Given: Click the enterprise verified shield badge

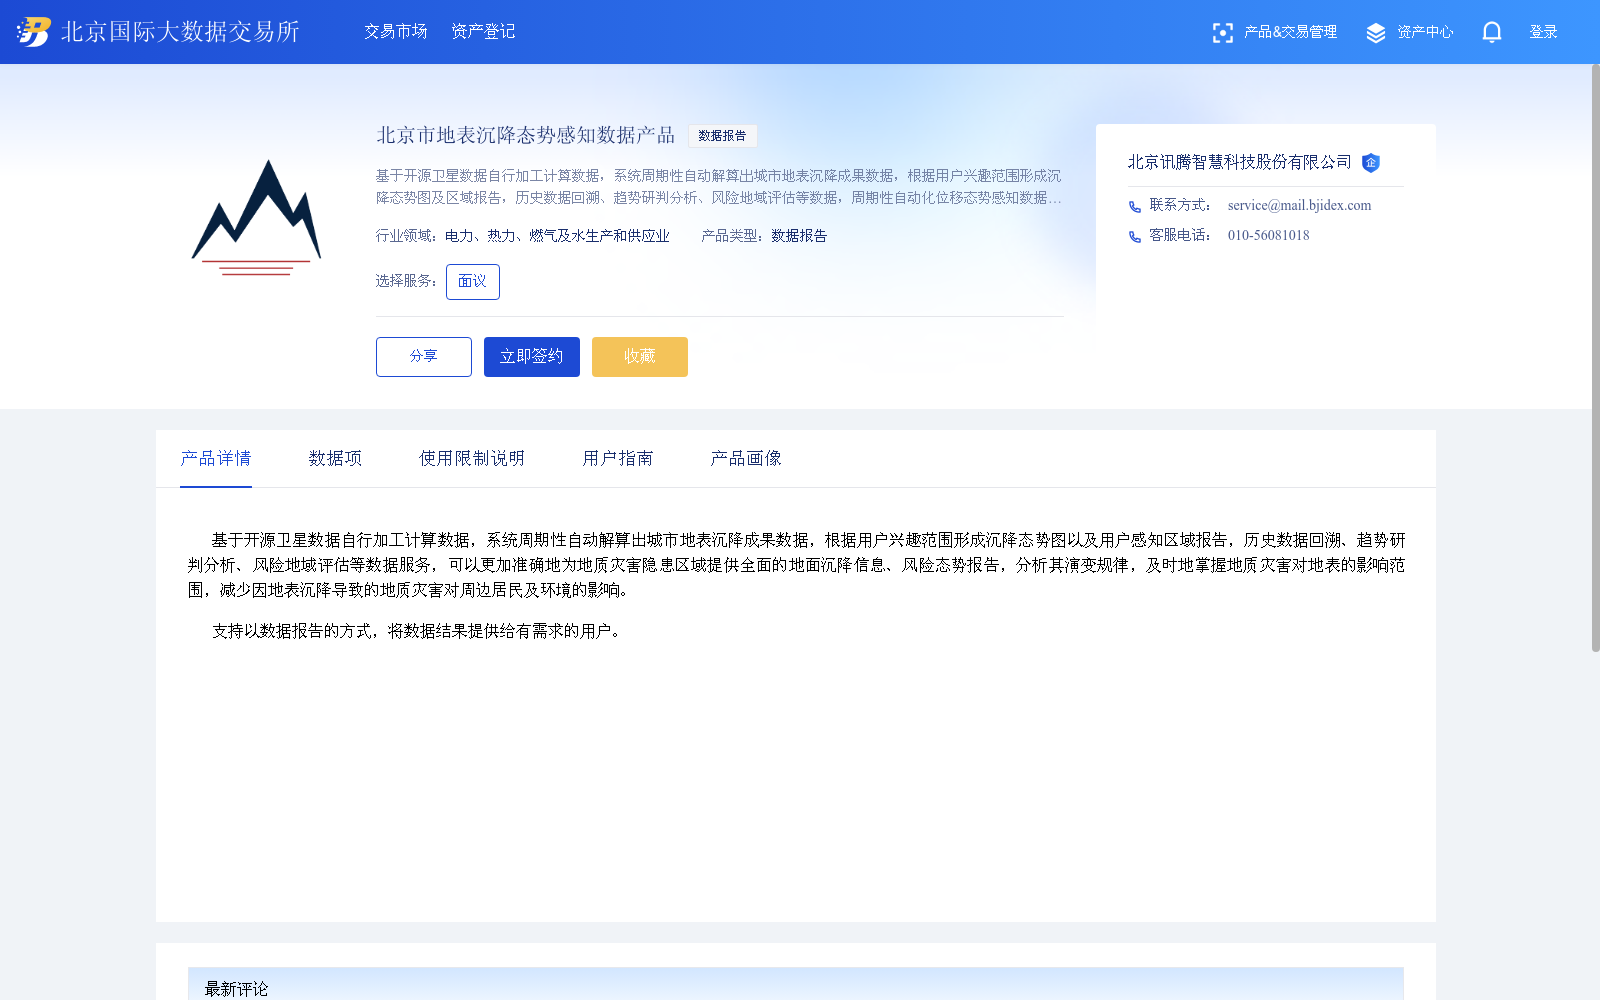Looking at the screenshot, I should (1371, 163).
